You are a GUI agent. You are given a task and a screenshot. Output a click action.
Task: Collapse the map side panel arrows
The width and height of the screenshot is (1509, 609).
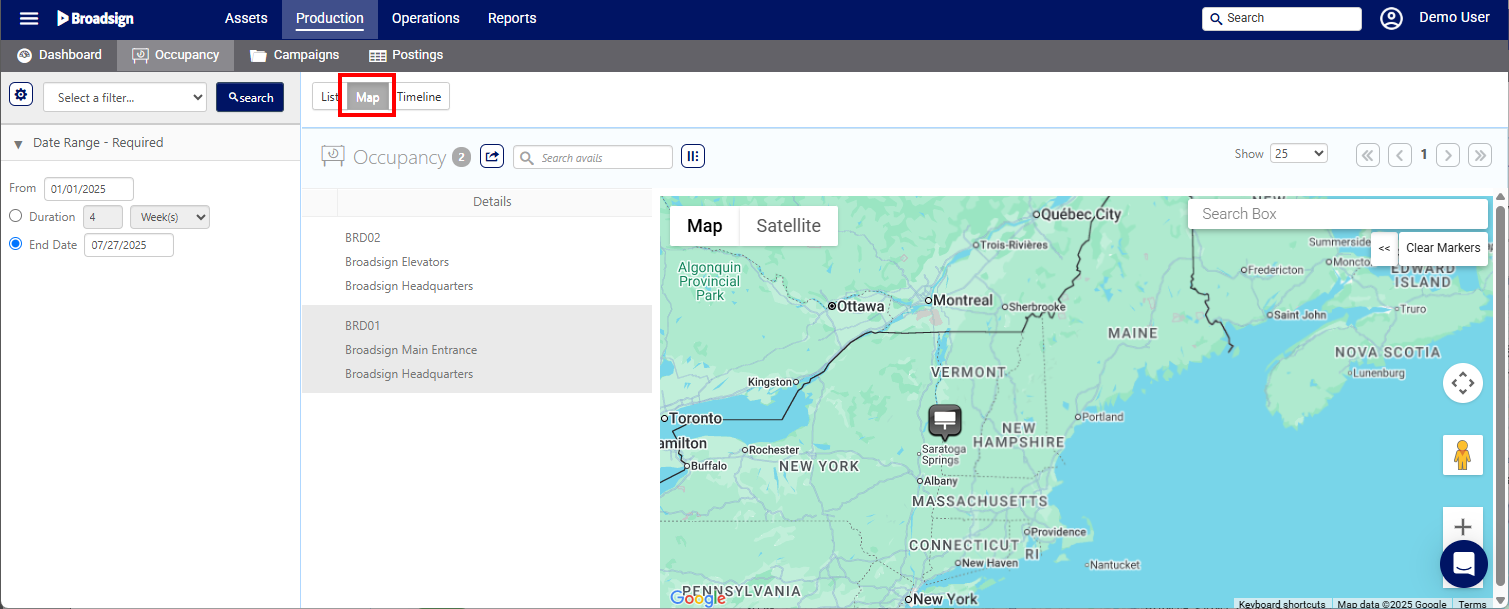click(1384, 248)
